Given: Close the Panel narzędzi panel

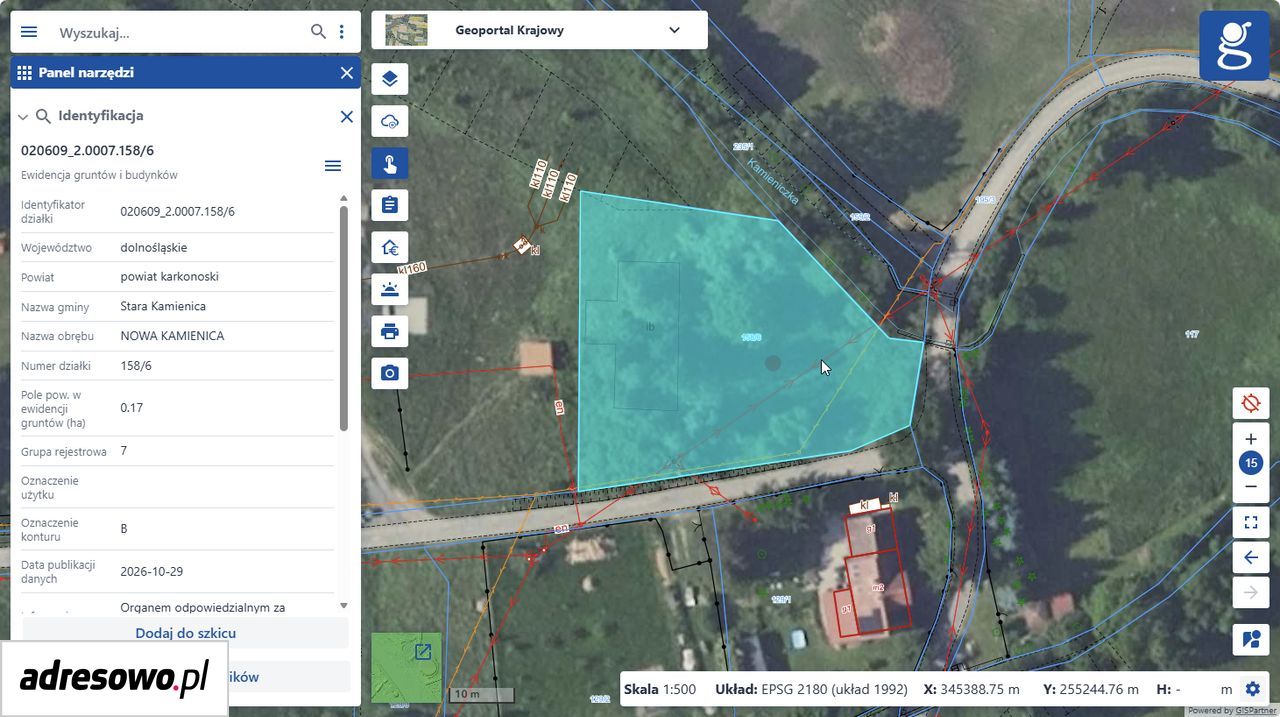Looking at the screenshot, I should tap(347, 73).
